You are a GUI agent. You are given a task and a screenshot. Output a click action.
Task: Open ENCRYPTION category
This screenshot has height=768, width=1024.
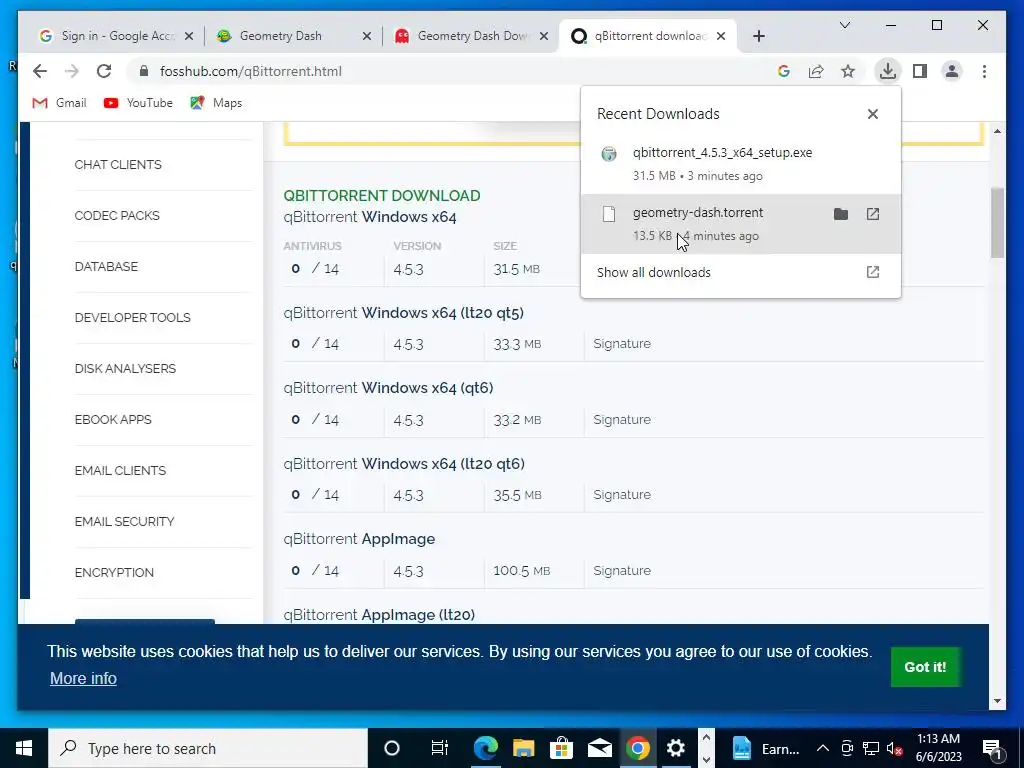(x=114, y=572)
